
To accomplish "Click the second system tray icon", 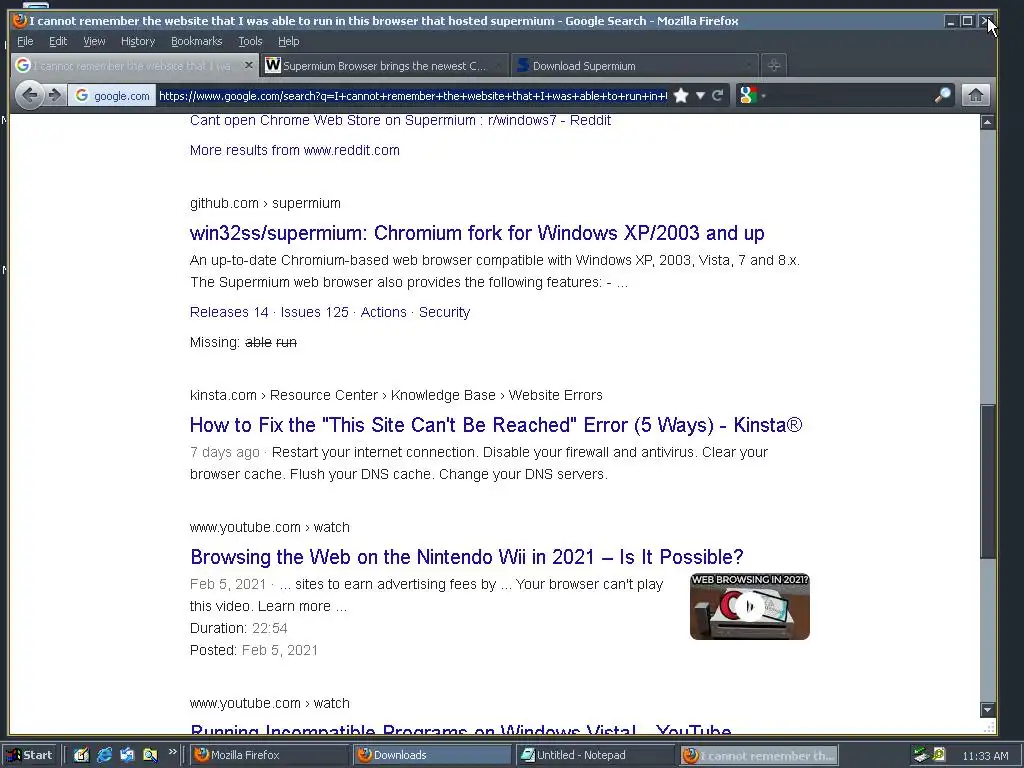I will pyautogui.click(x=939, y=755).
